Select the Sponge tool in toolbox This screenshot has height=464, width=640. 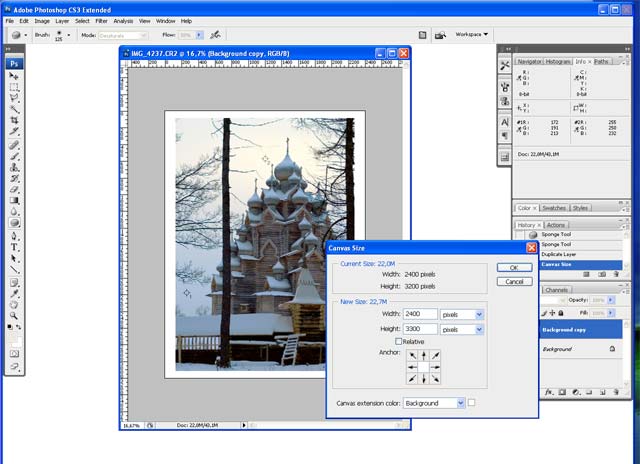point(15,223)
